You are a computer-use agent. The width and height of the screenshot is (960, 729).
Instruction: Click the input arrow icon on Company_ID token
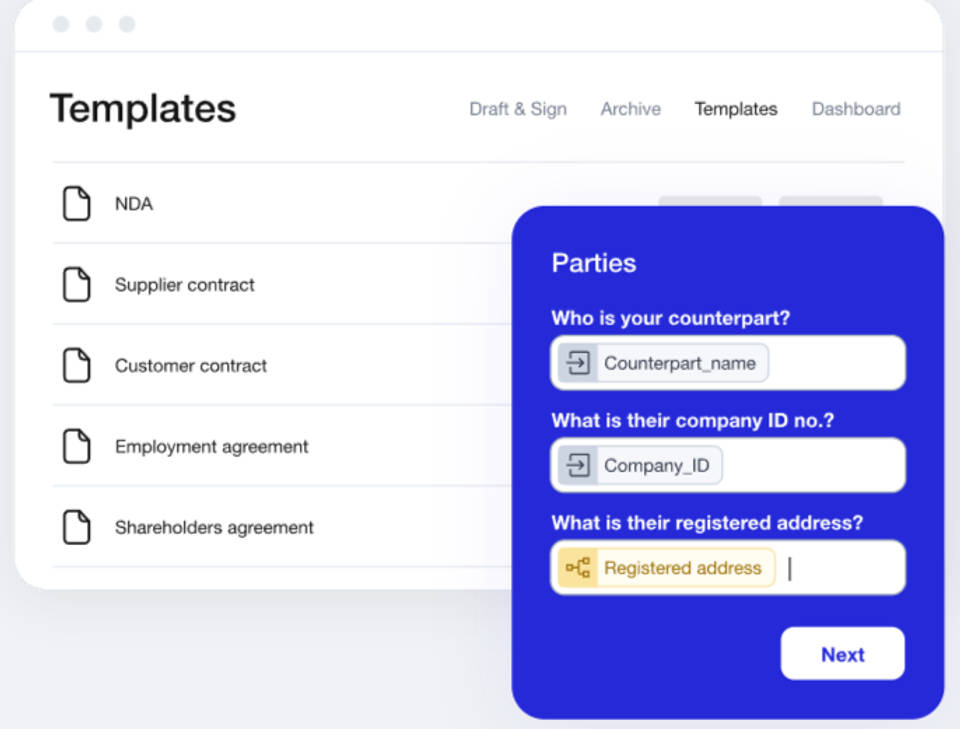coord(578,465)
